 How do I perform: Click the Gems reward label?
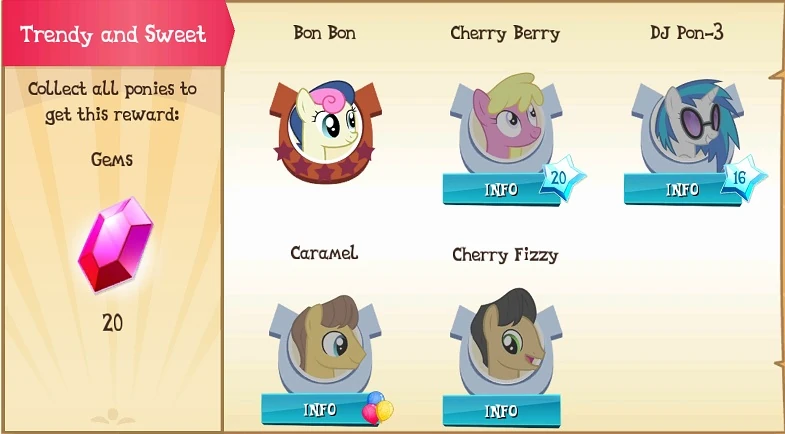pos(112,160)
